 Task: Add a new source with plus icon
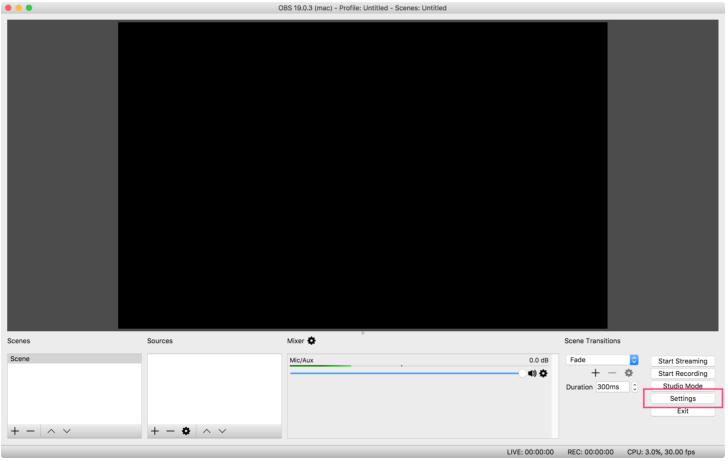(x=155, y=431)
